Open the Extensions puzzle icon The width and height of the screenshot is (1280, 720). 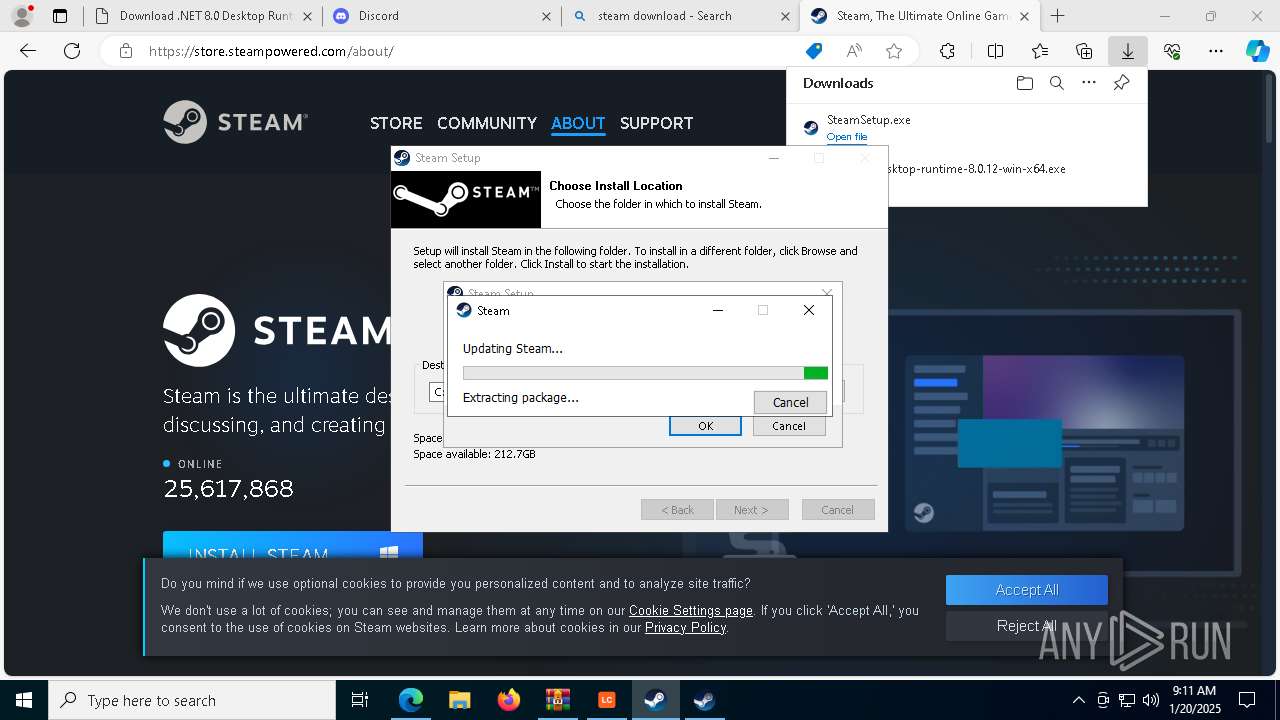[x=947, y=51]
